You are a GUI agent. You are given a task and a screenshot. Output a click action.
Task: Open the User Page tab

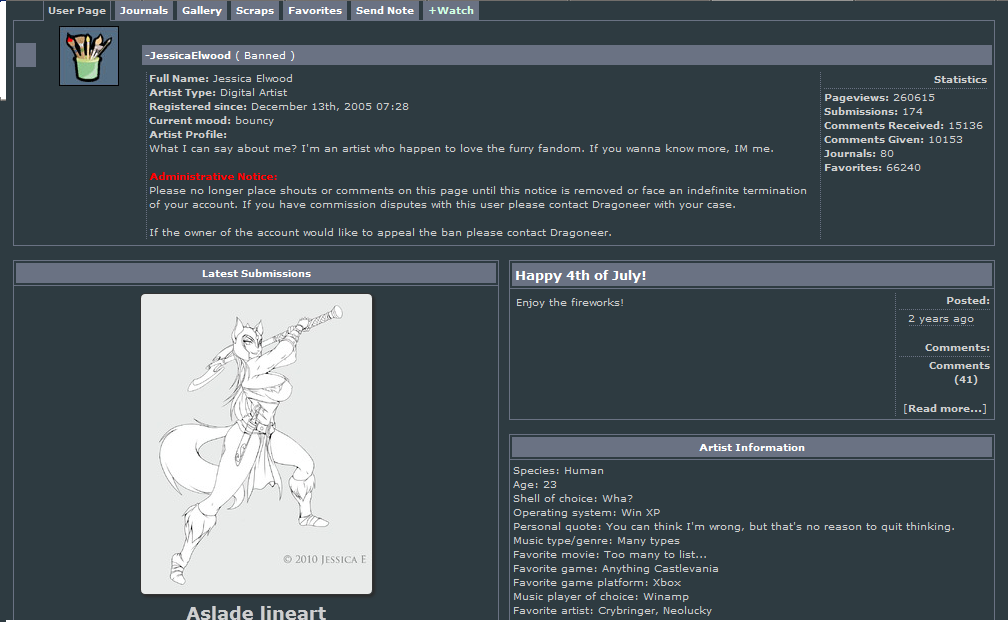tap(77, 11)
